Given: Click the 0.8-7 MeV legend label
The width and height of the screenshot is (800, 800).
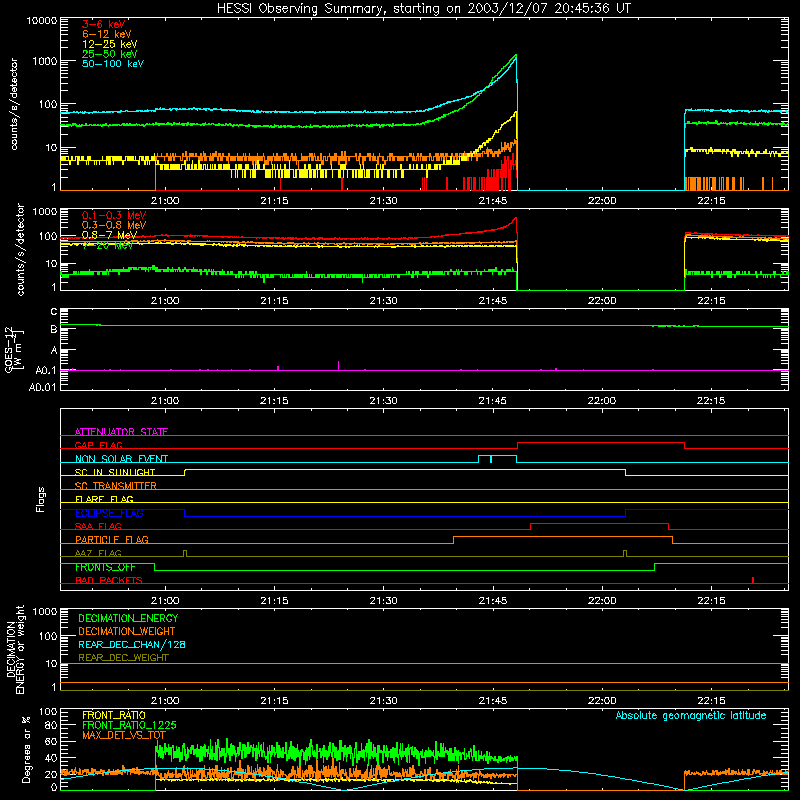Looking at the screenshot, I should pos(109,235).
